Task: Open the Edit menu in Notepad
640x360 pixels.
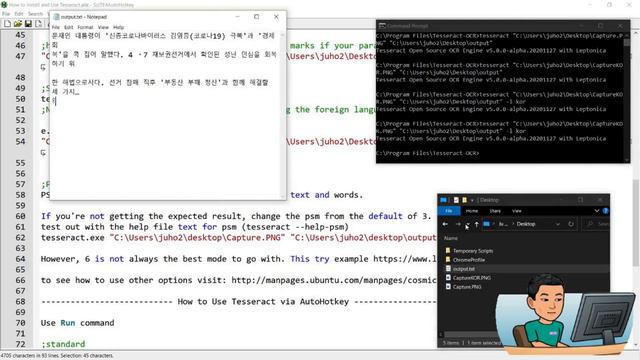Action: point(69,27)
